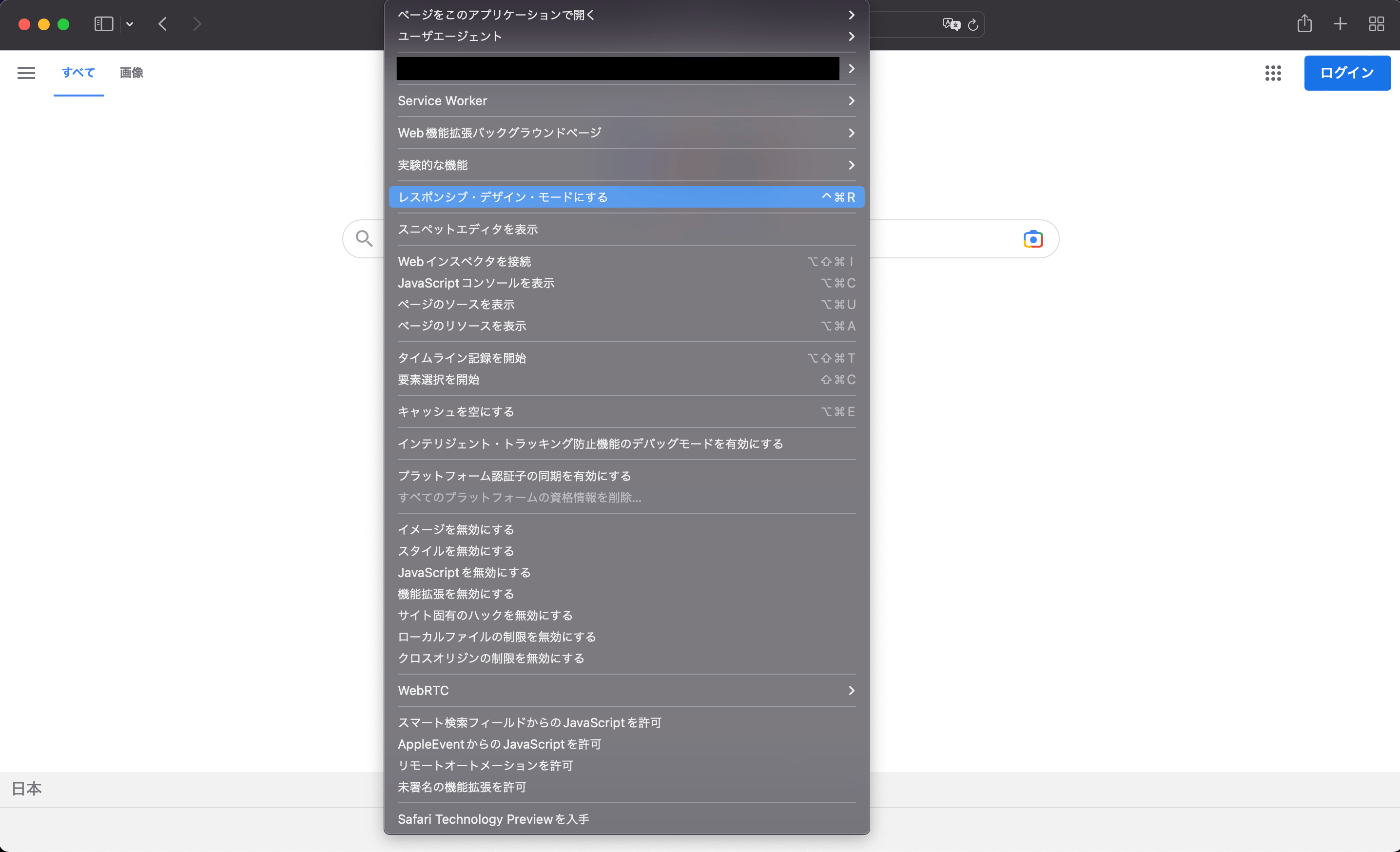Viewport: 1400px width, 852px height.
Task: Allow リモートオートメーションを許可
Action: [627, 765]
